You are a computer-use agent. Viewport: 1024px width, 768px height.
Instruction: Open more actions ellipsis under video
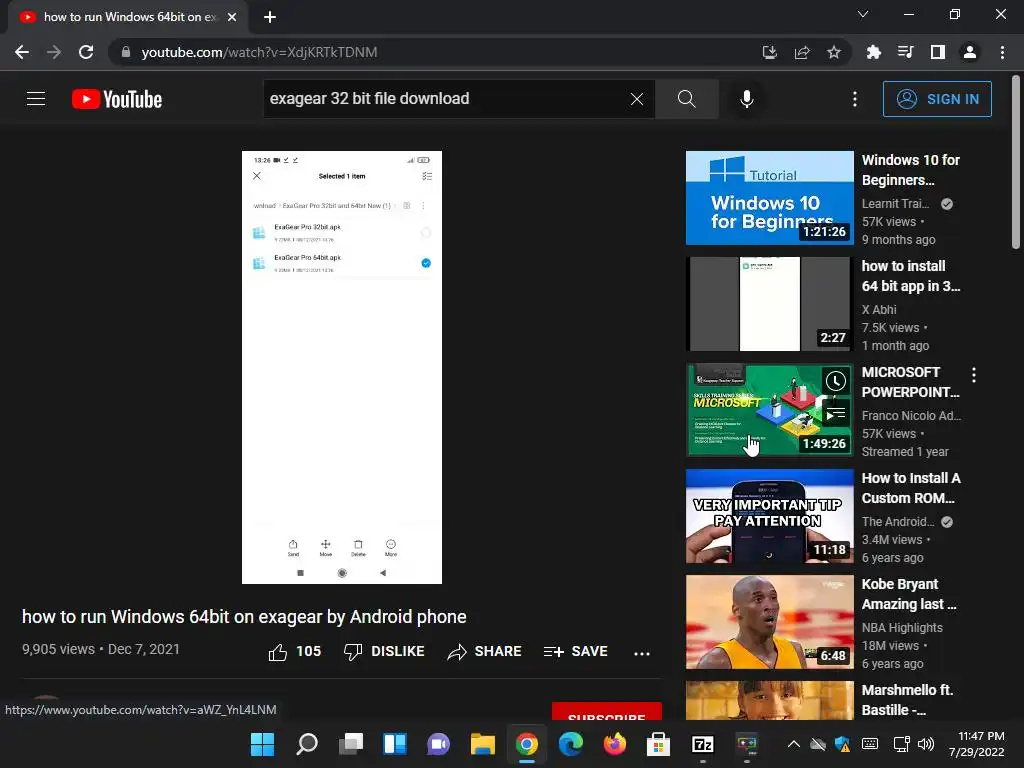[642, 652]
